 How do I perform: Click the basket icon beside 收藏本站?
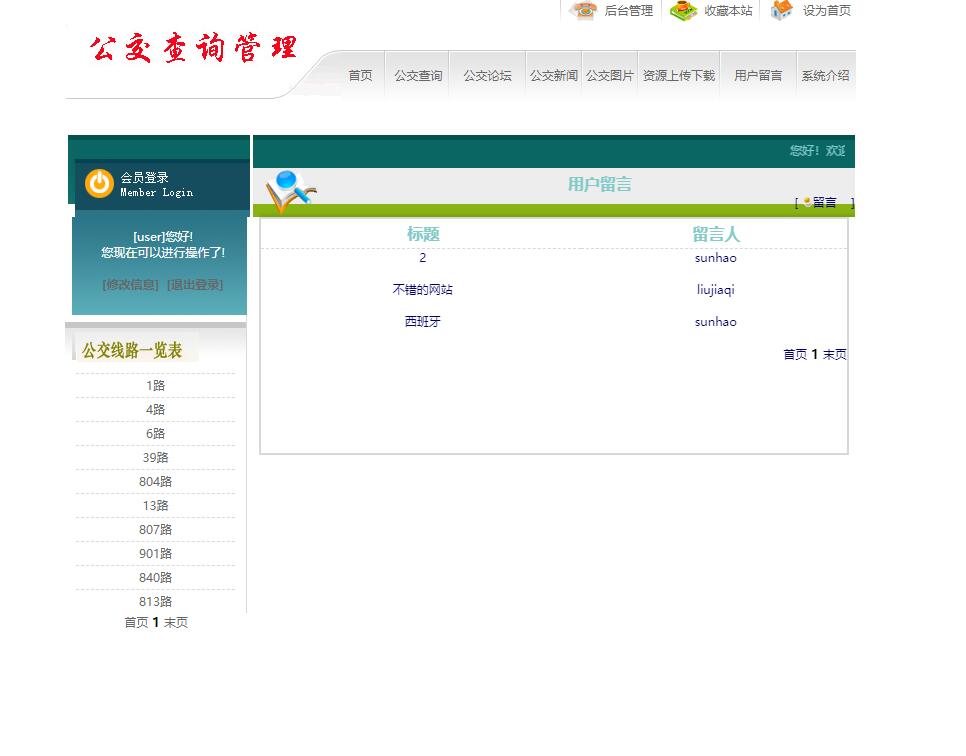click(683, 11)
